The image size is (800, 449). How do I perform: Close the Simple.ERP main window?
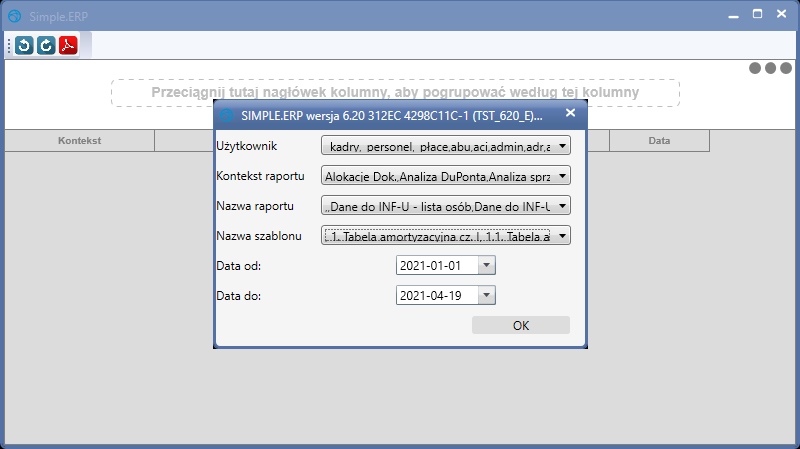(x=781, y=14)
